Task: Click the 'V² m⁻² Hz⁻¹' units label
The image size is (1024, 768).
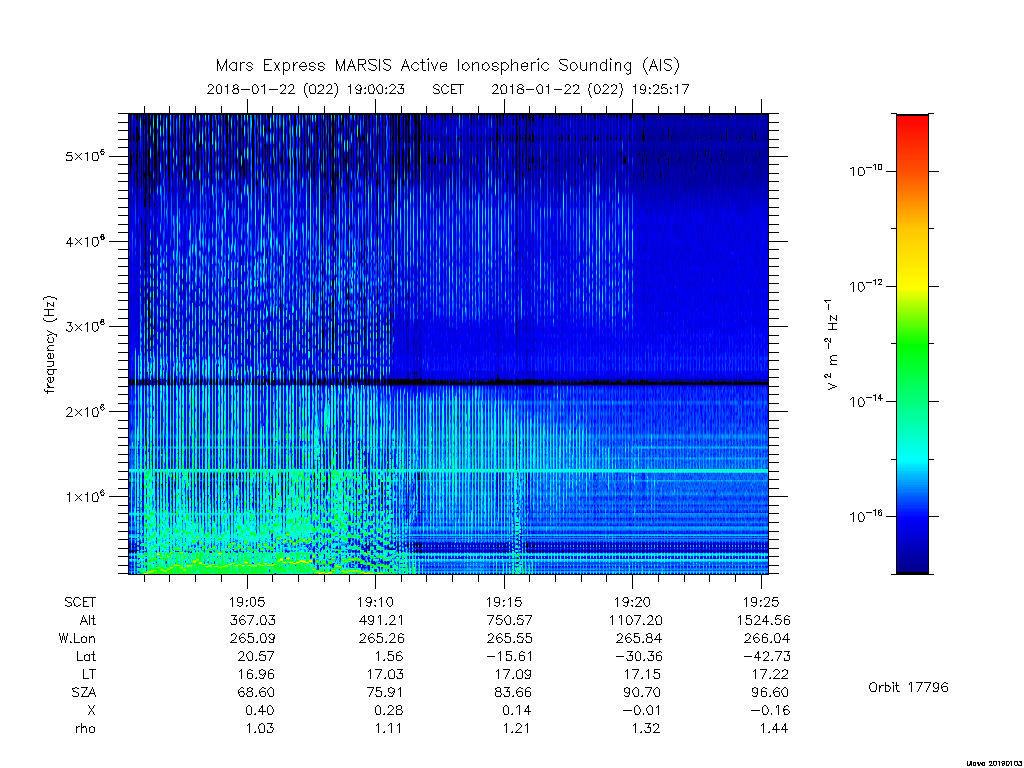Action: (x=831, y=345)
